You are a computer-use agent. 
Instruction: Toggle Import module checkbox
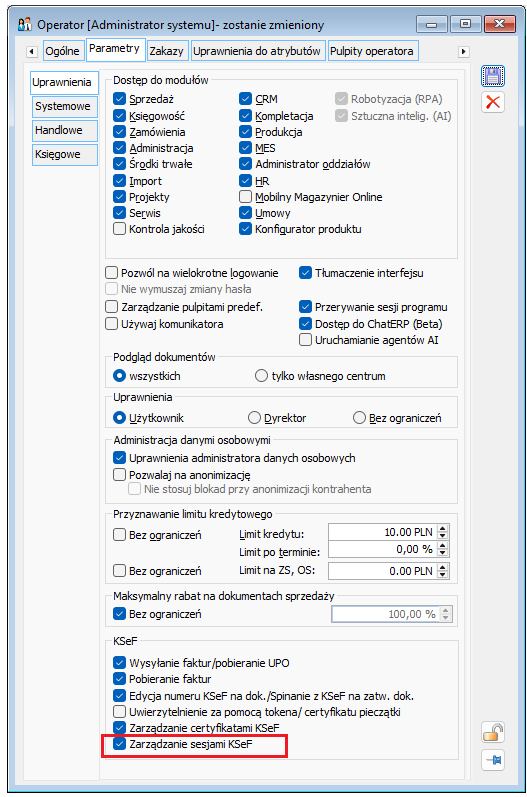point(119,181)
